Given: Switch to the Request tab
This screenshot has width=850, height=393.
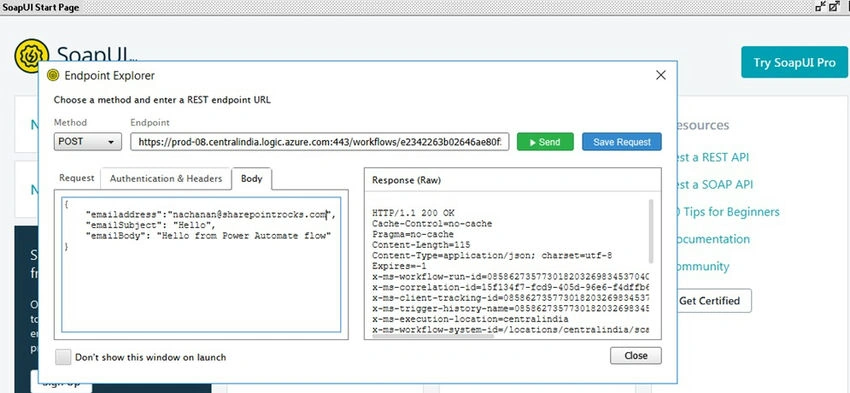Looking at the screenshot, I should tap(76, 178).
